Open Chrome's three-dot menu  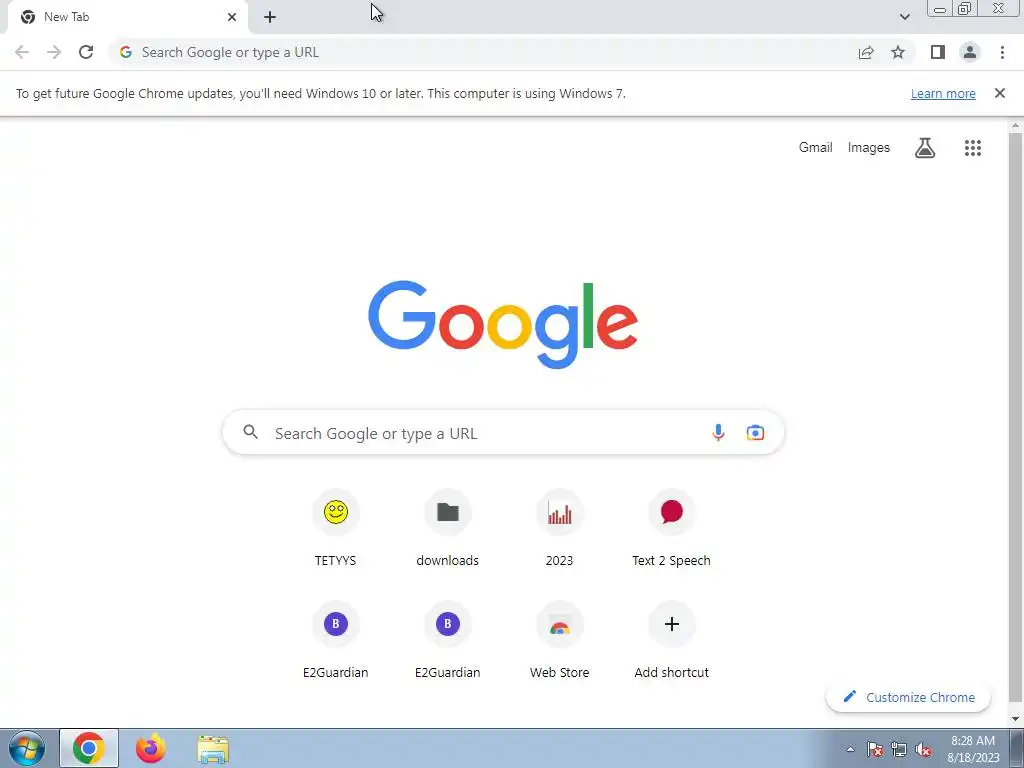click(1002, 52)
